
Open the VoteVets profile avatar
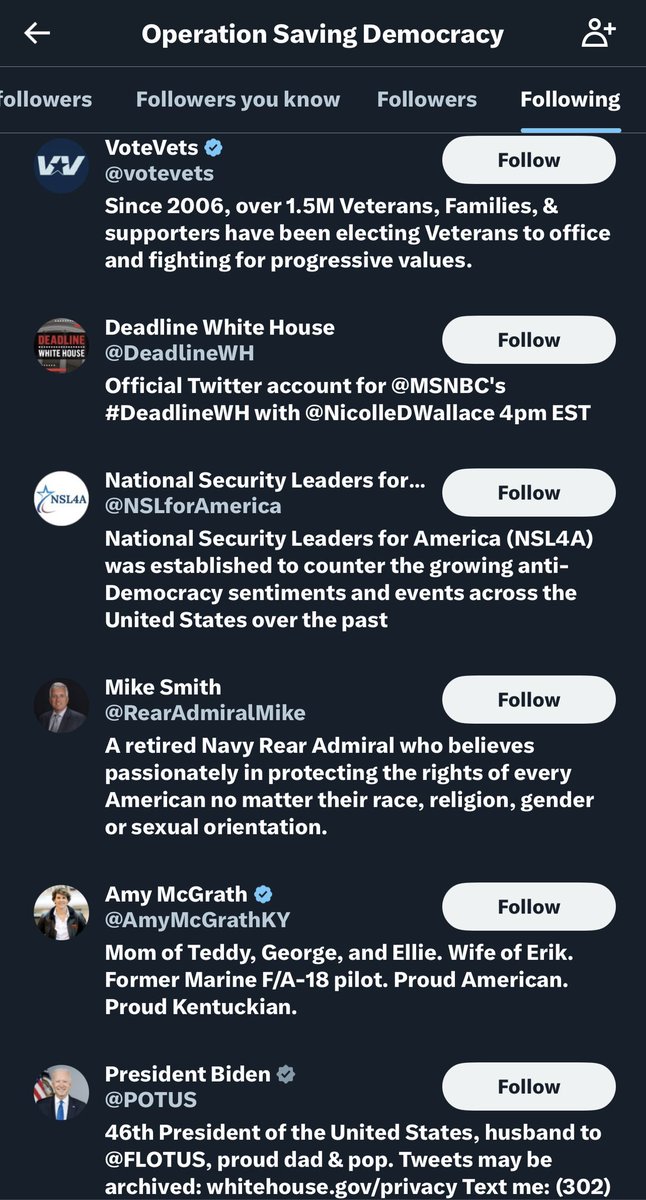coord(62,167)
